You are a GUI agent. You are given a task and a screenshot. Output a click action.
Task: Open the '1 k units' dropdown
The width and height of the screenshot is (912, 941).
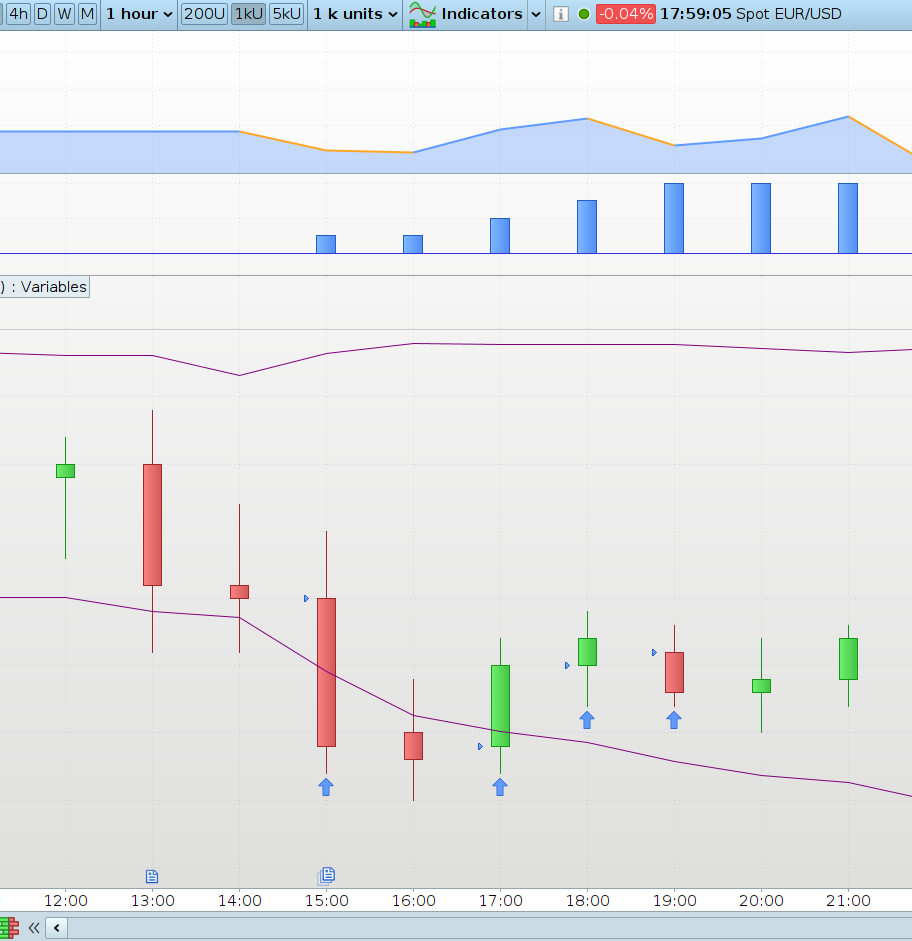pyautogui.click(x=355, y=13)
